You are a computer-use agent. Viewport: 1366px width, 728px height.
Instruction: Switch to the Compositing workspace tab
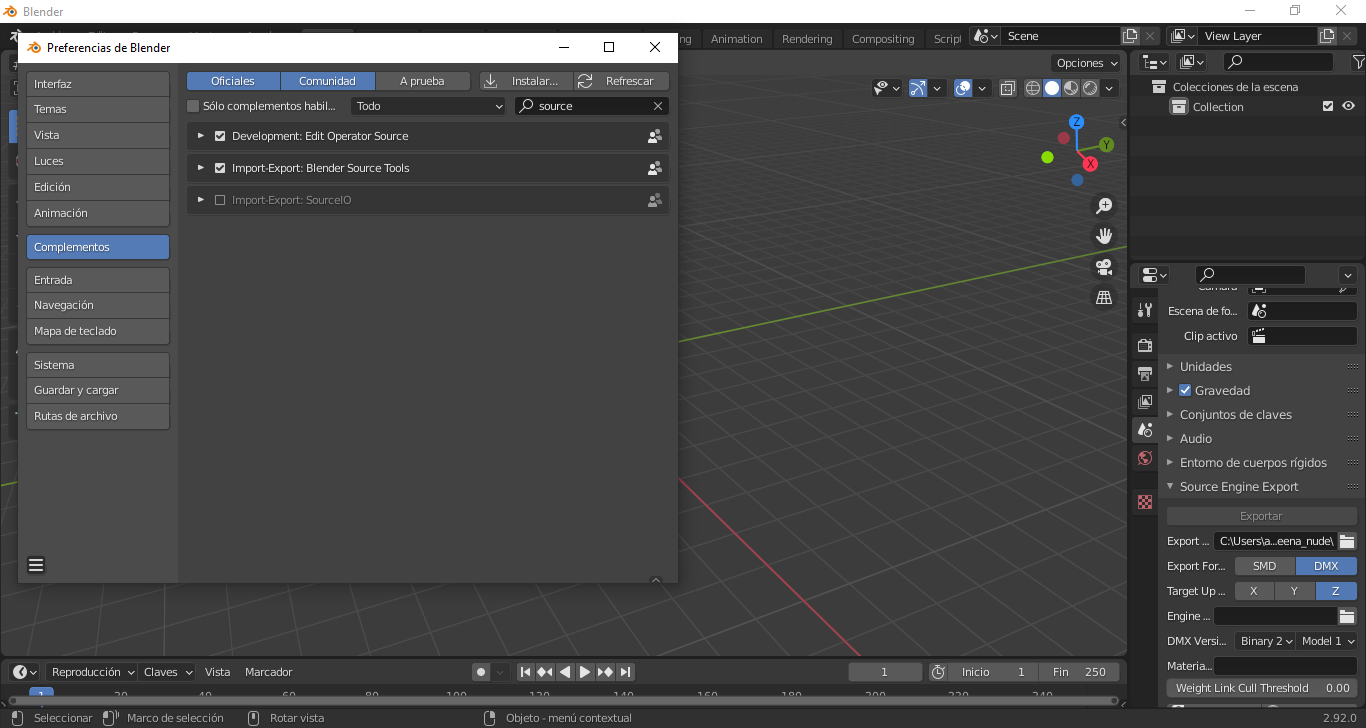(x=883, y=39)
